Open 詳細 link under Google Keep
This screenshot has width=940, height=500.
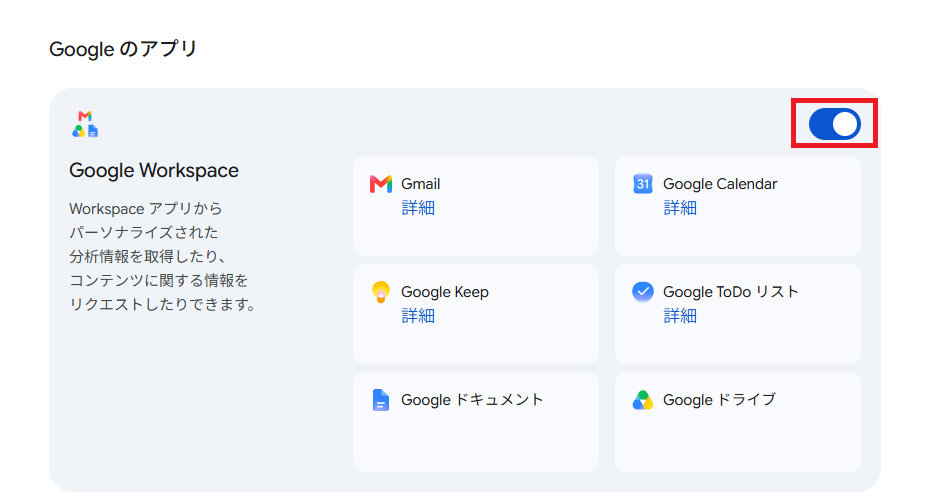(x=418, y=316)
